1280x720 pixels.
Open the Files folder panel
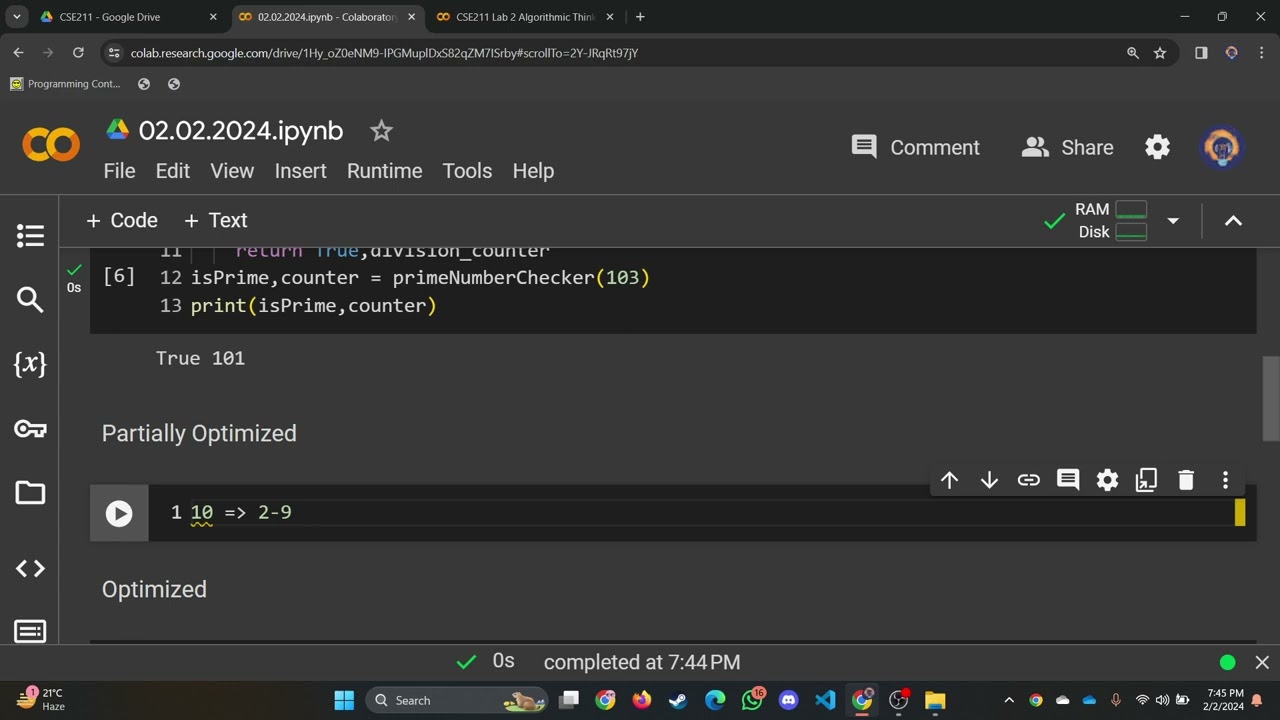[x=30, y=492]
